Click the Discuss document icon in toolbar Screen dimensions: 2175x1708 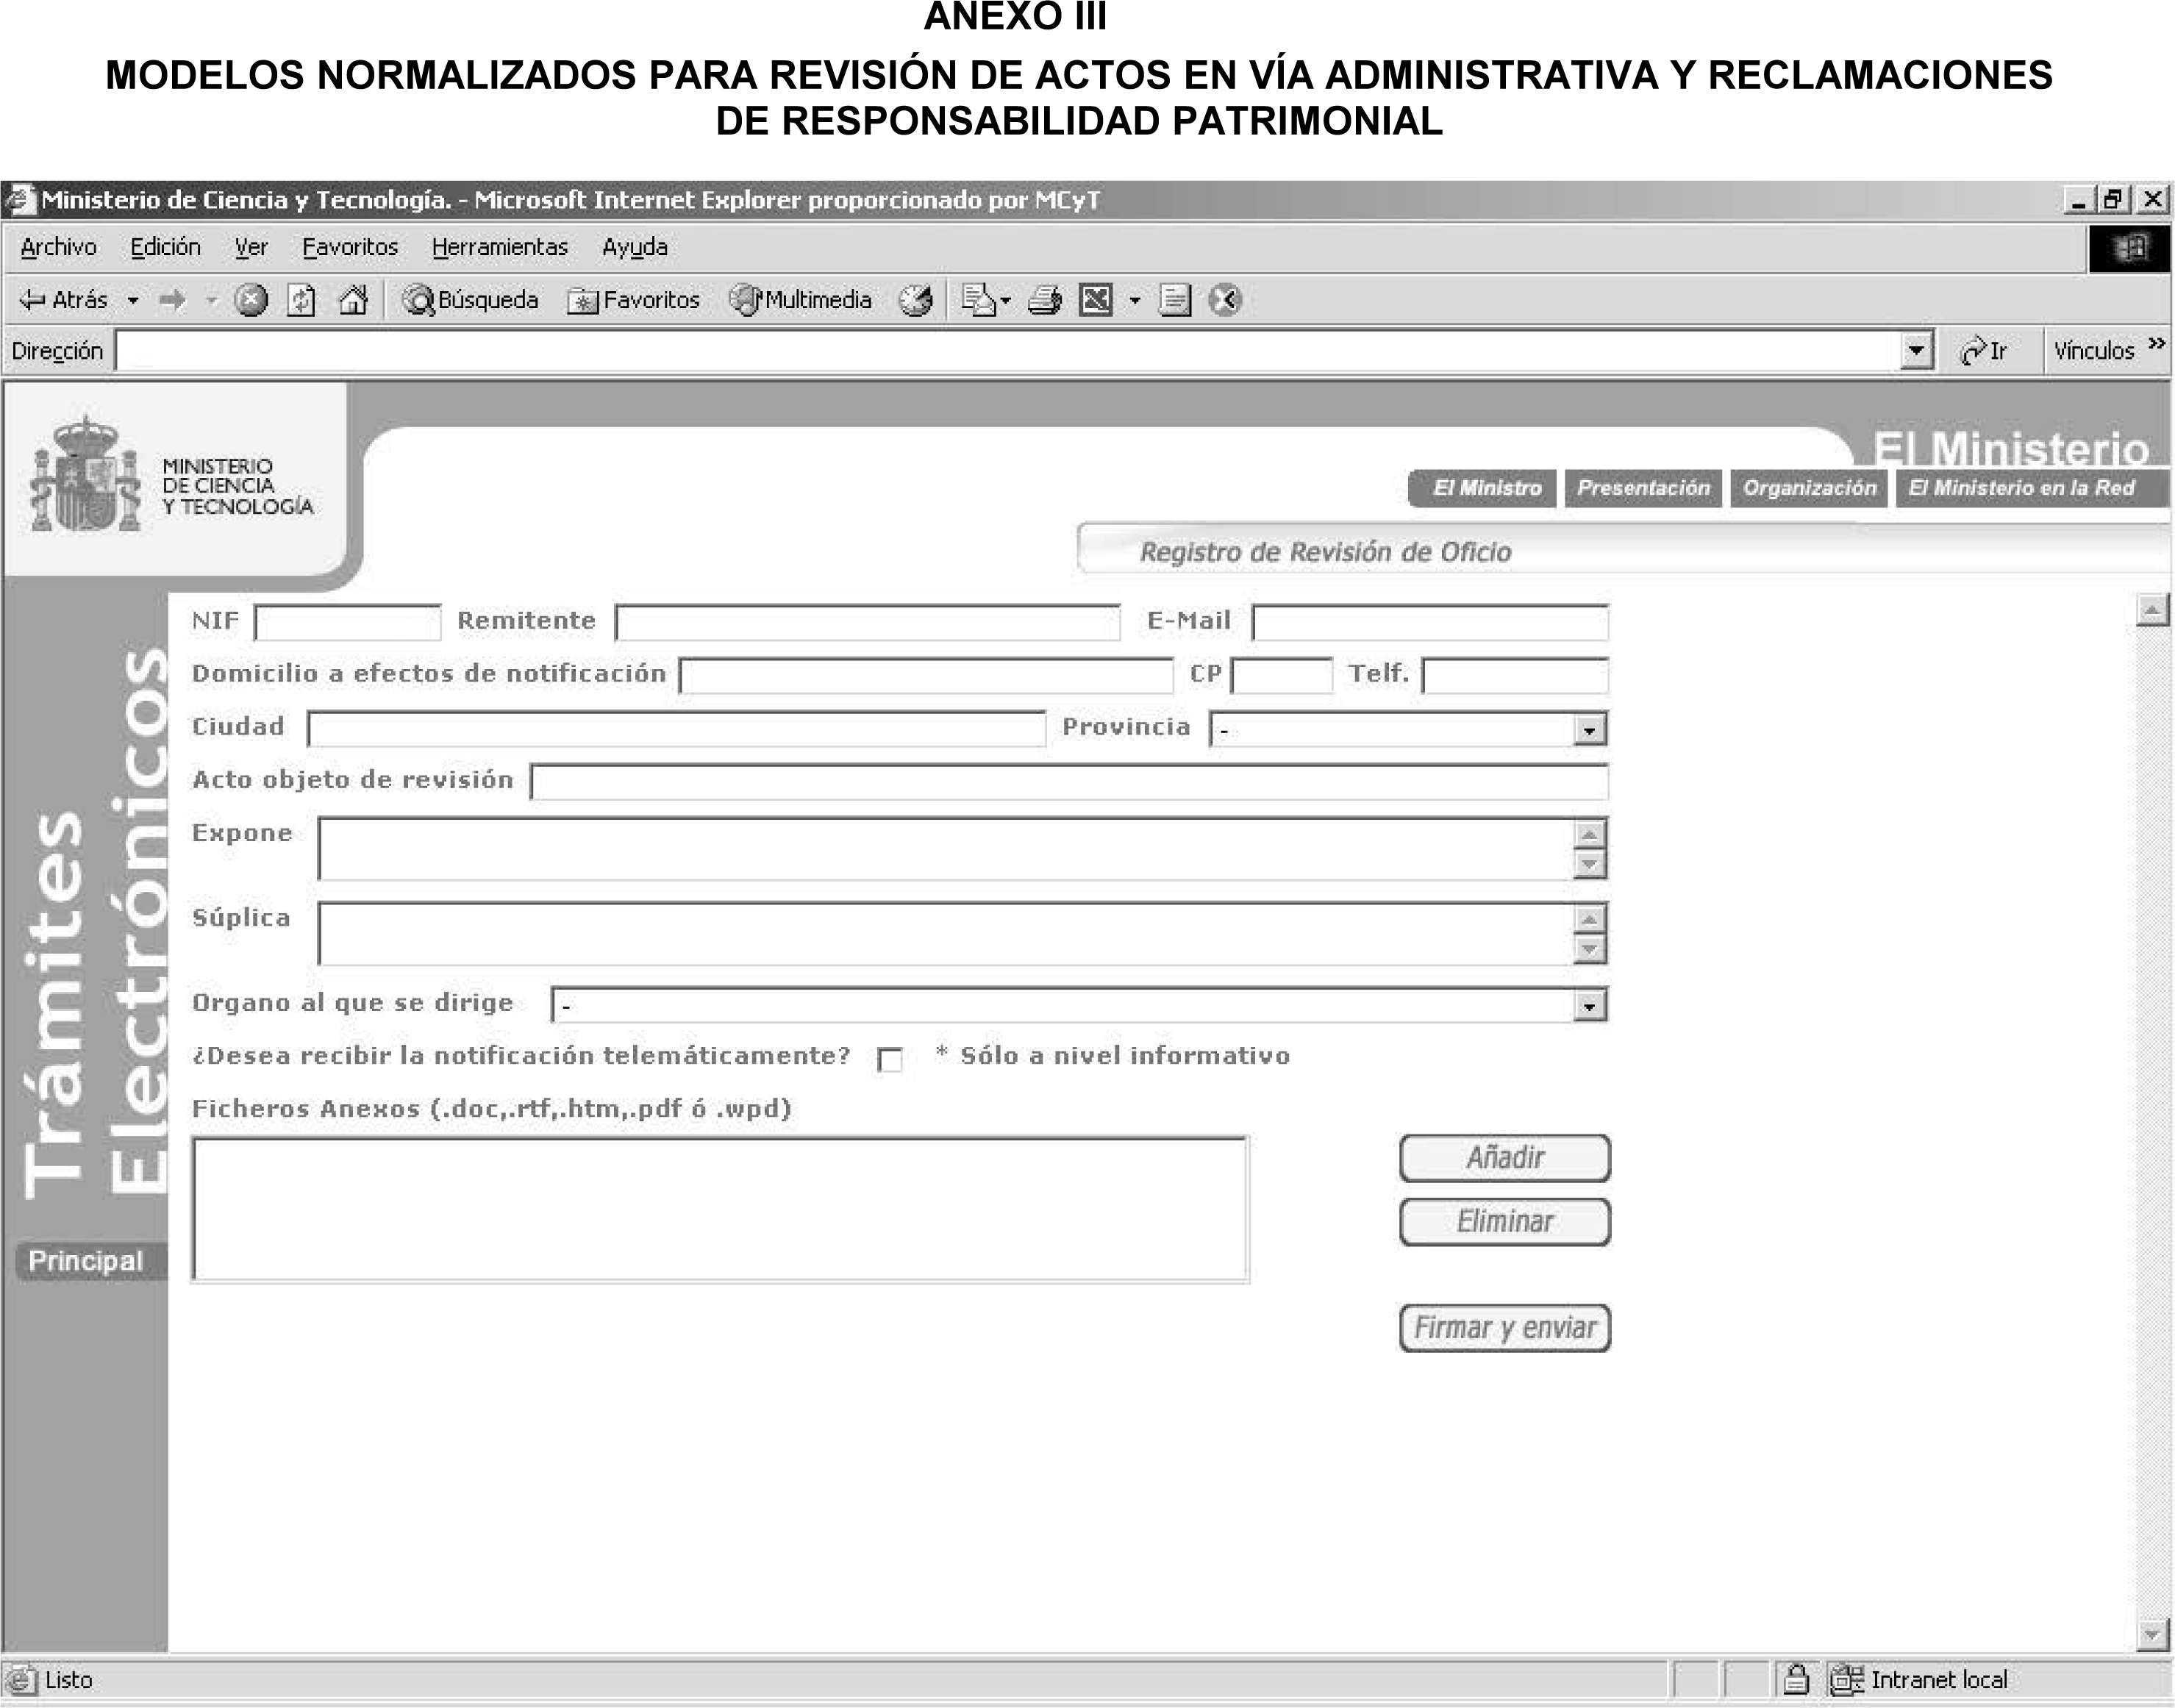tap(1175, 300)
